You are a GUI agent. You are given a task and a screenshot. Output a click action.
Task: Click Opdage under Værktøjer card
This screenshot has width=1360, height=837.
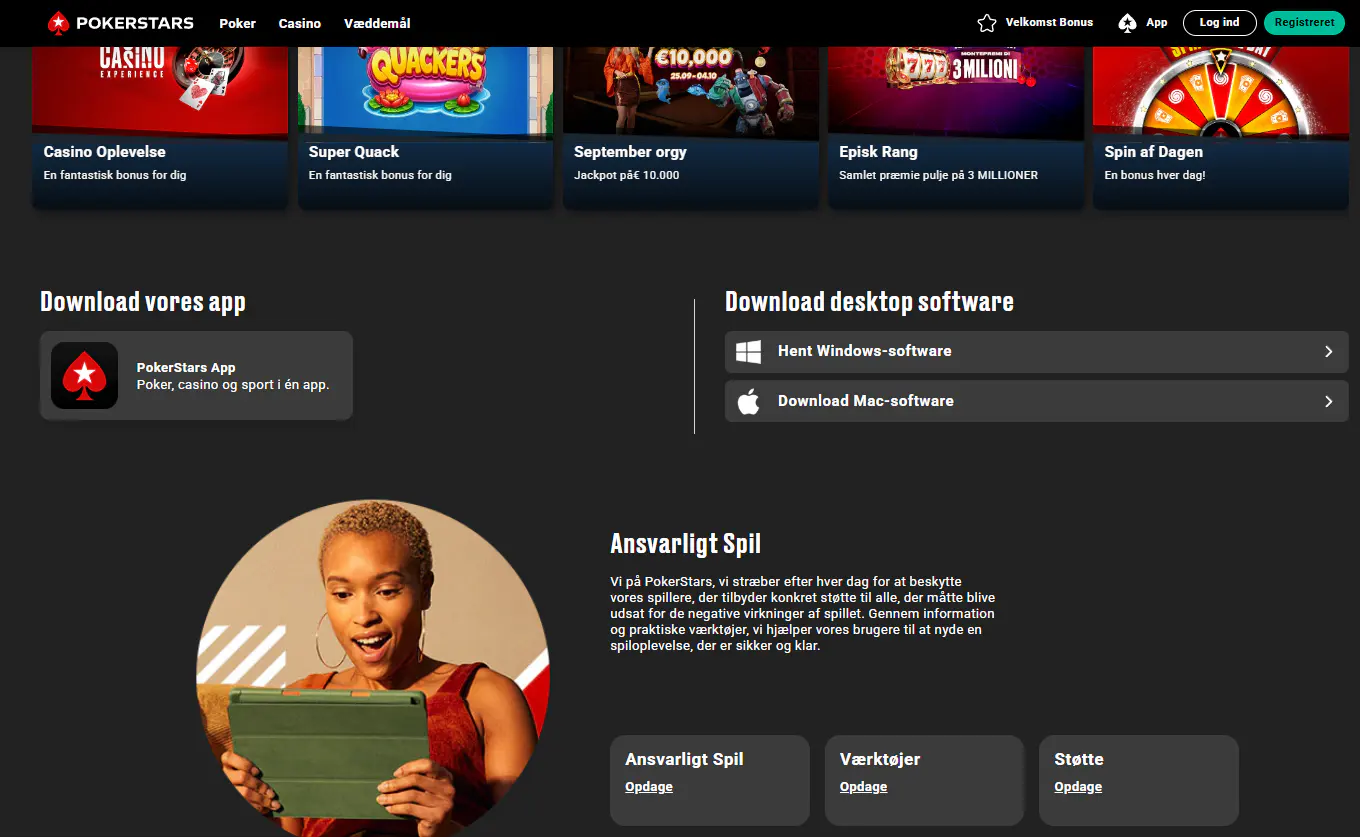coord(864,787)
